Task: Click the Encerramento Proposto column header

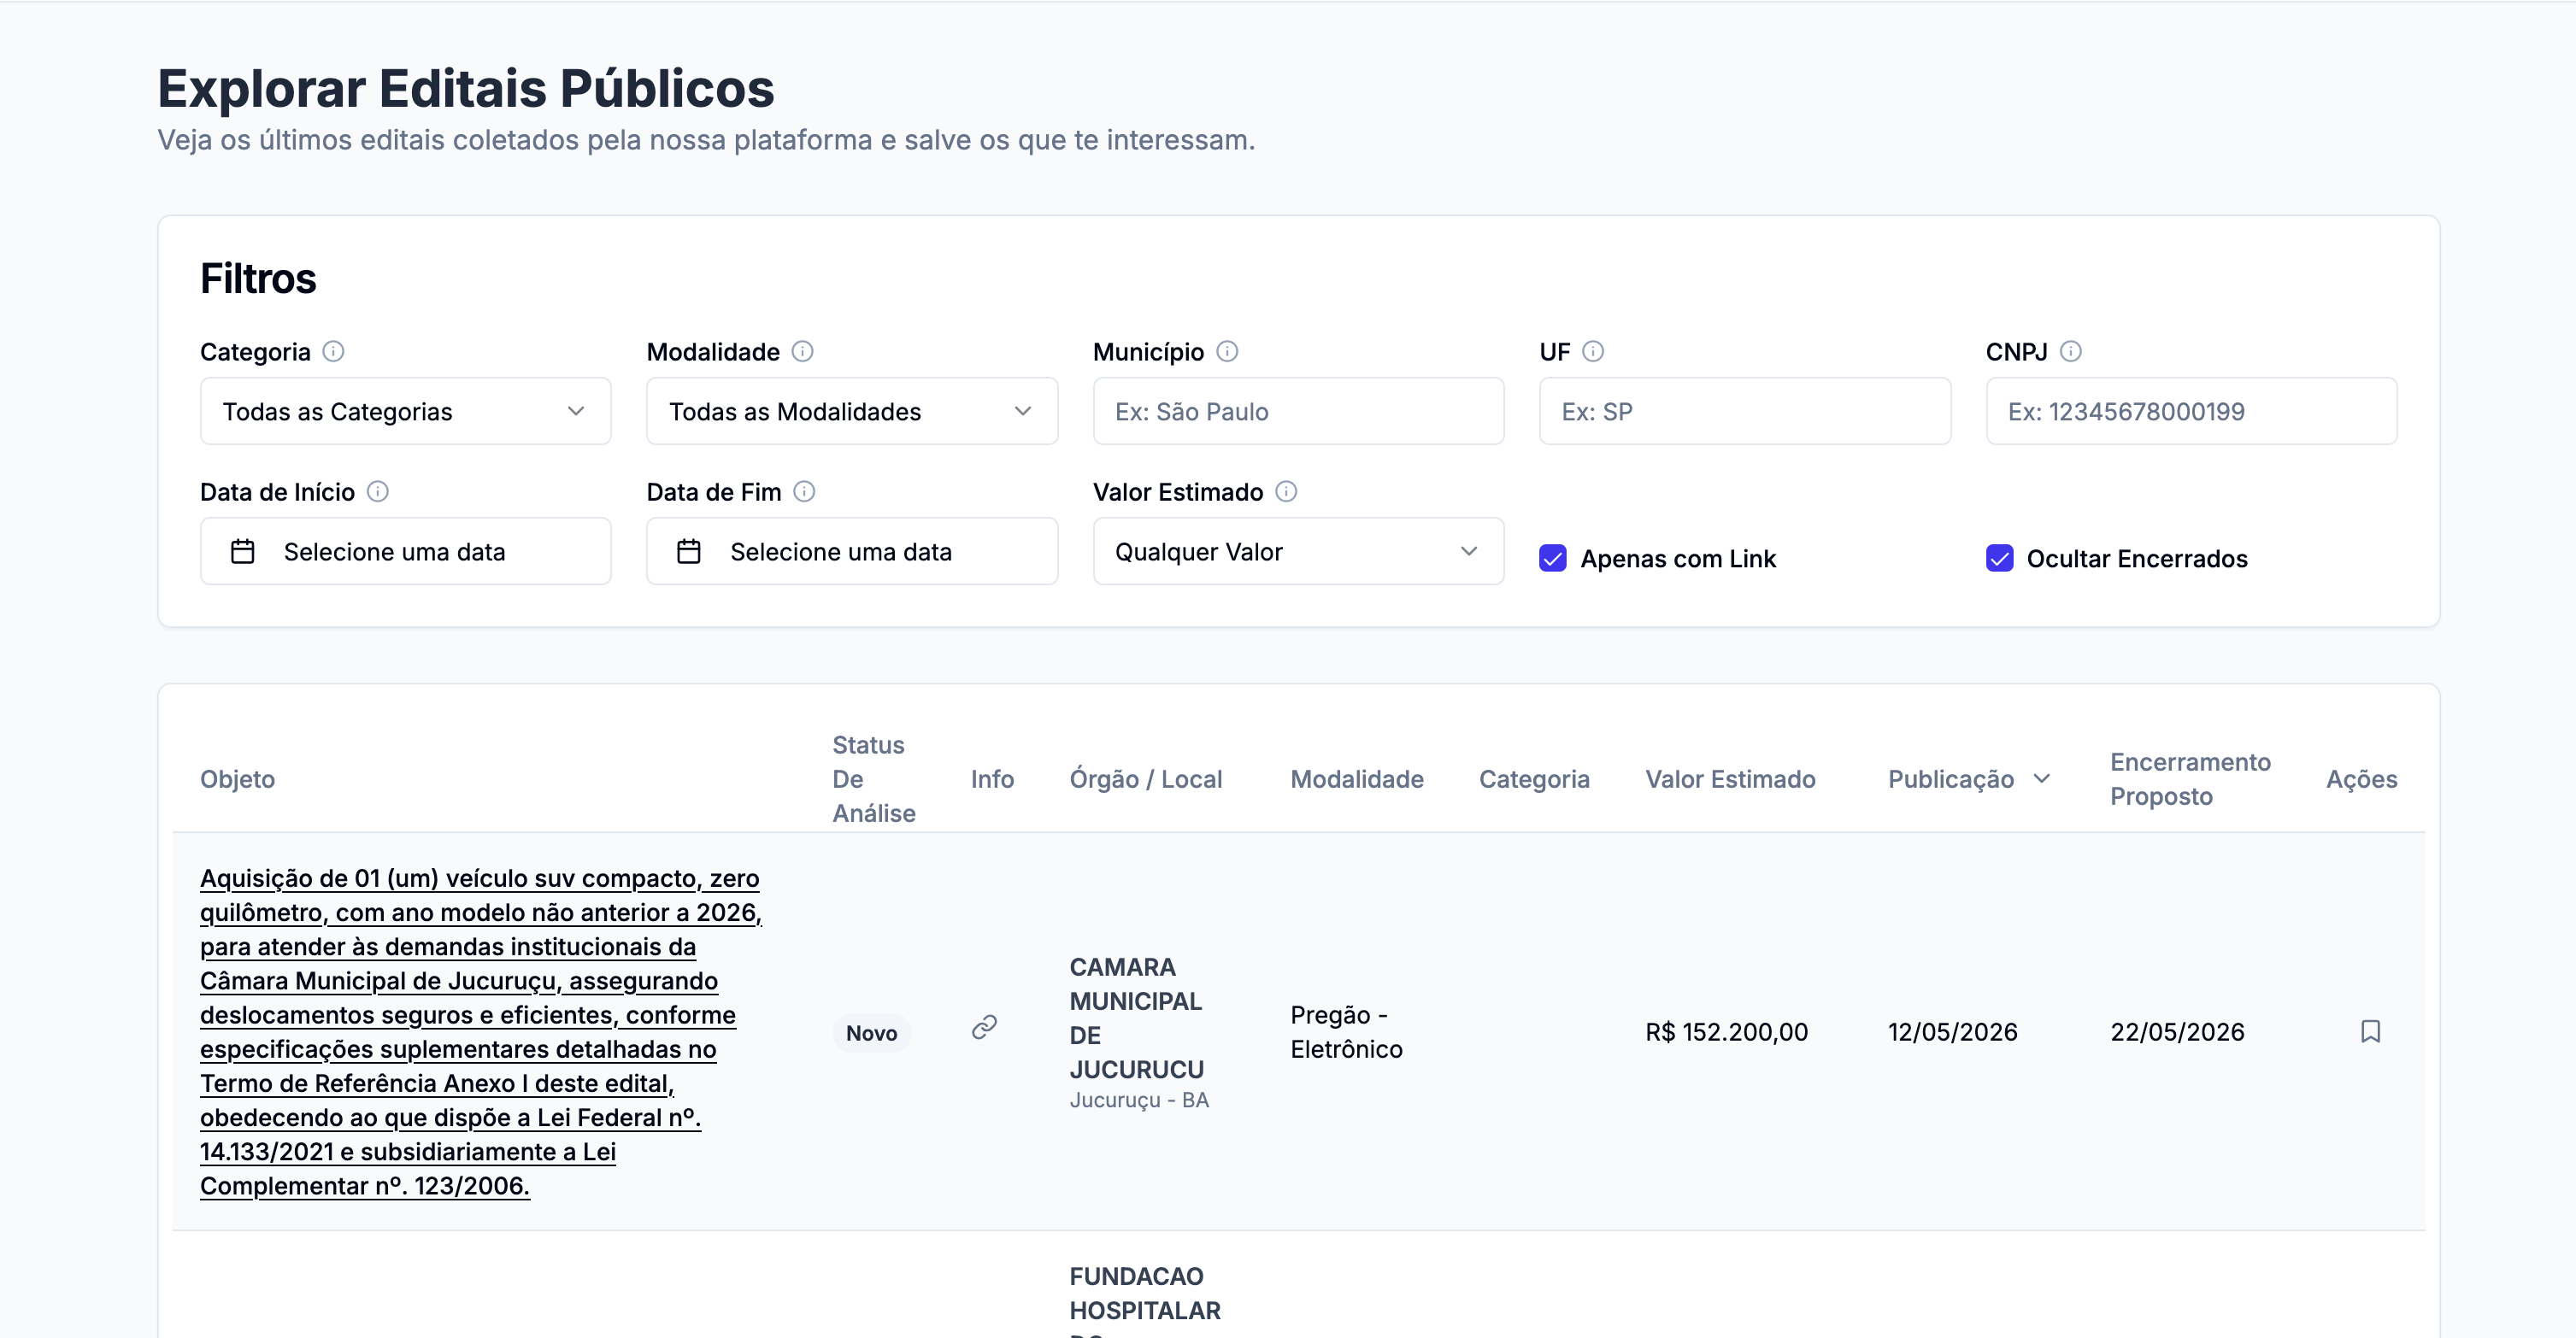Action: [x=2190, y=779]
